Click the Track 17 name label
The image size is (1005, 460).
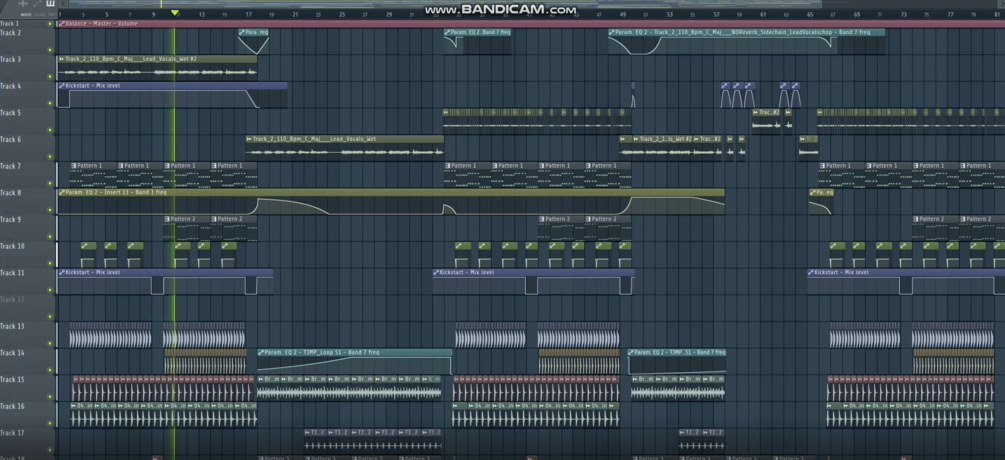click(x=12, y=433)
